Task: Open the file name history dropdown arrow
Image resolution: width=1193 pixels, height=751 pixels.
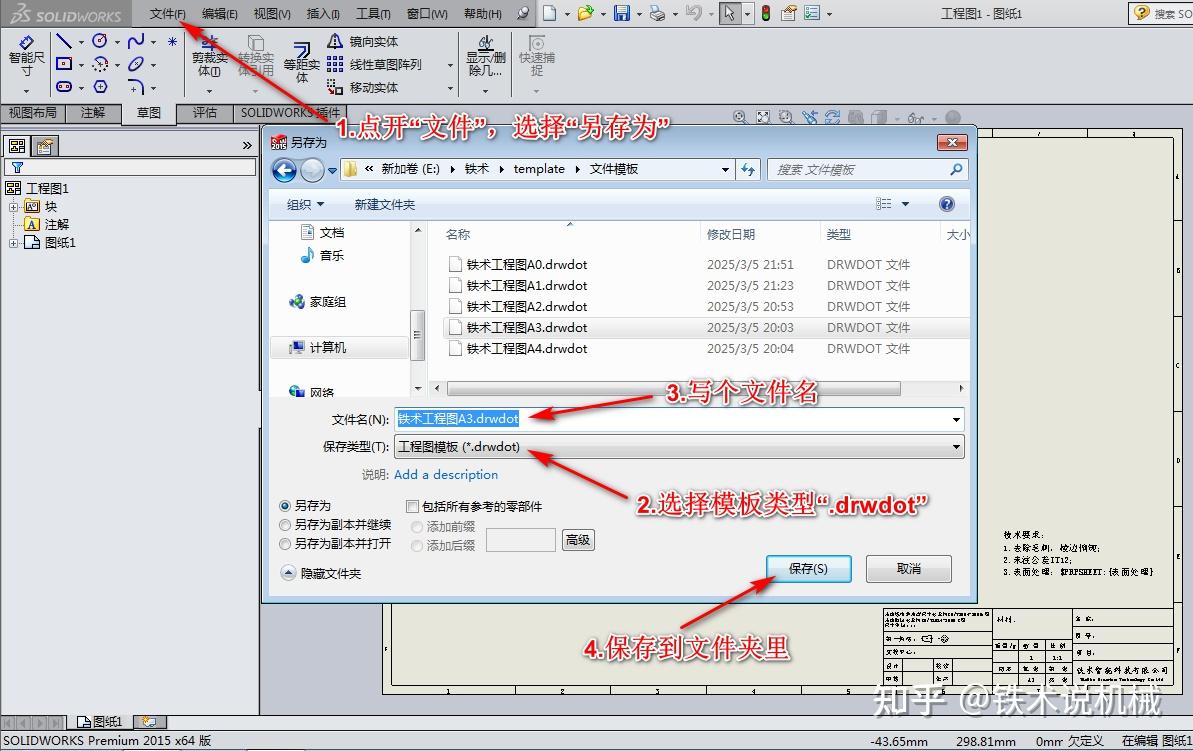Action: point(956,419)
